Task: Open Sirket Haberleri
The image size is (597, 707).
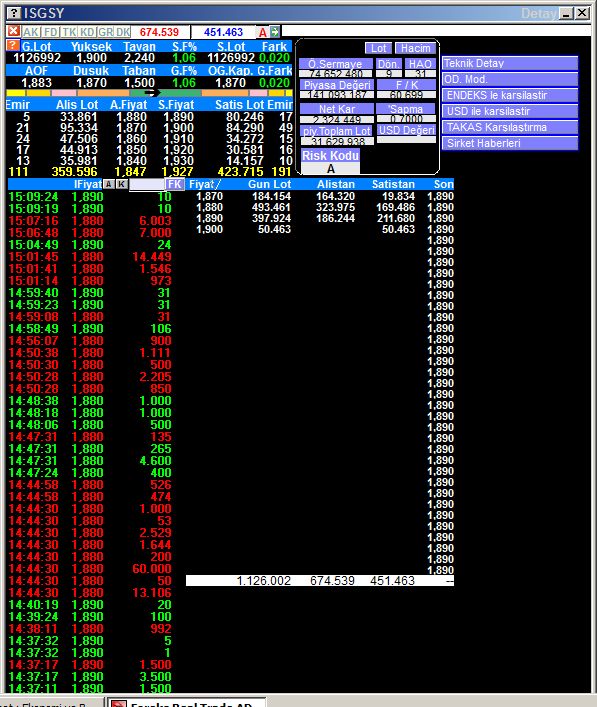Action: click(510, 143)
